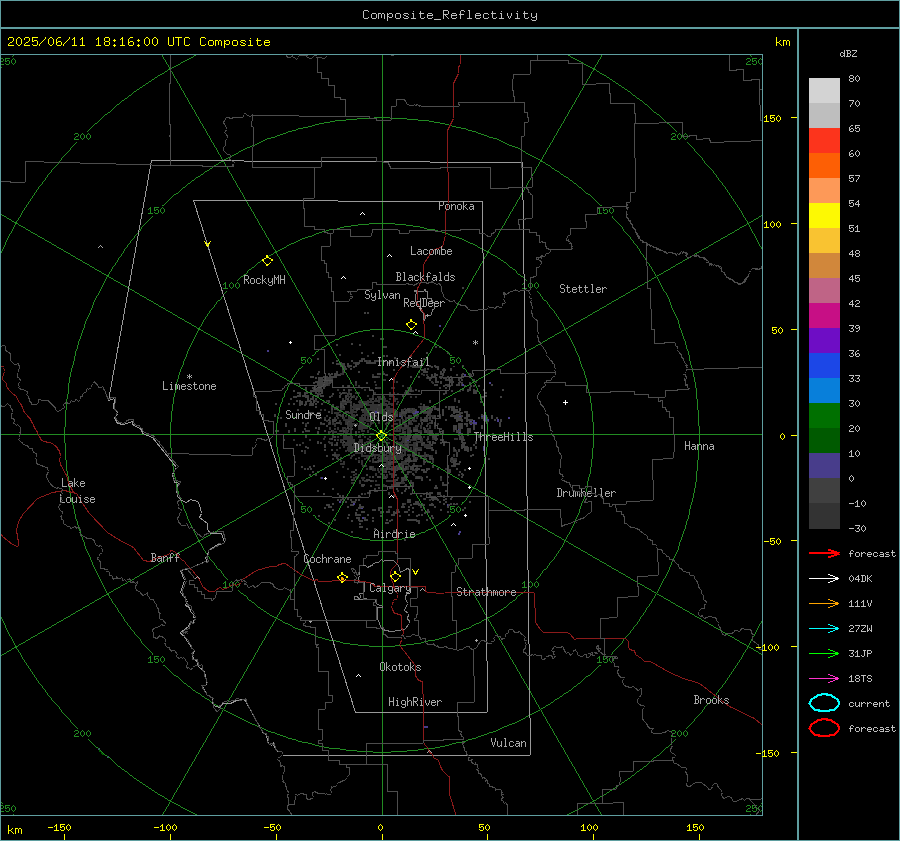Click the Drumheller label

pyautogui.click(x=586, y=493)
